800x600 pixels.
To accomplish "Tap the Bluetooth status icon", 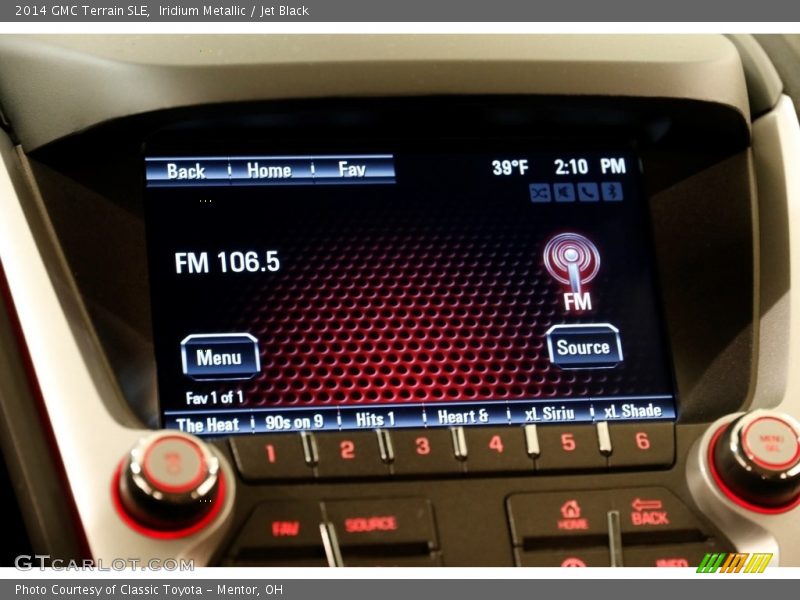I will (611, 192).
